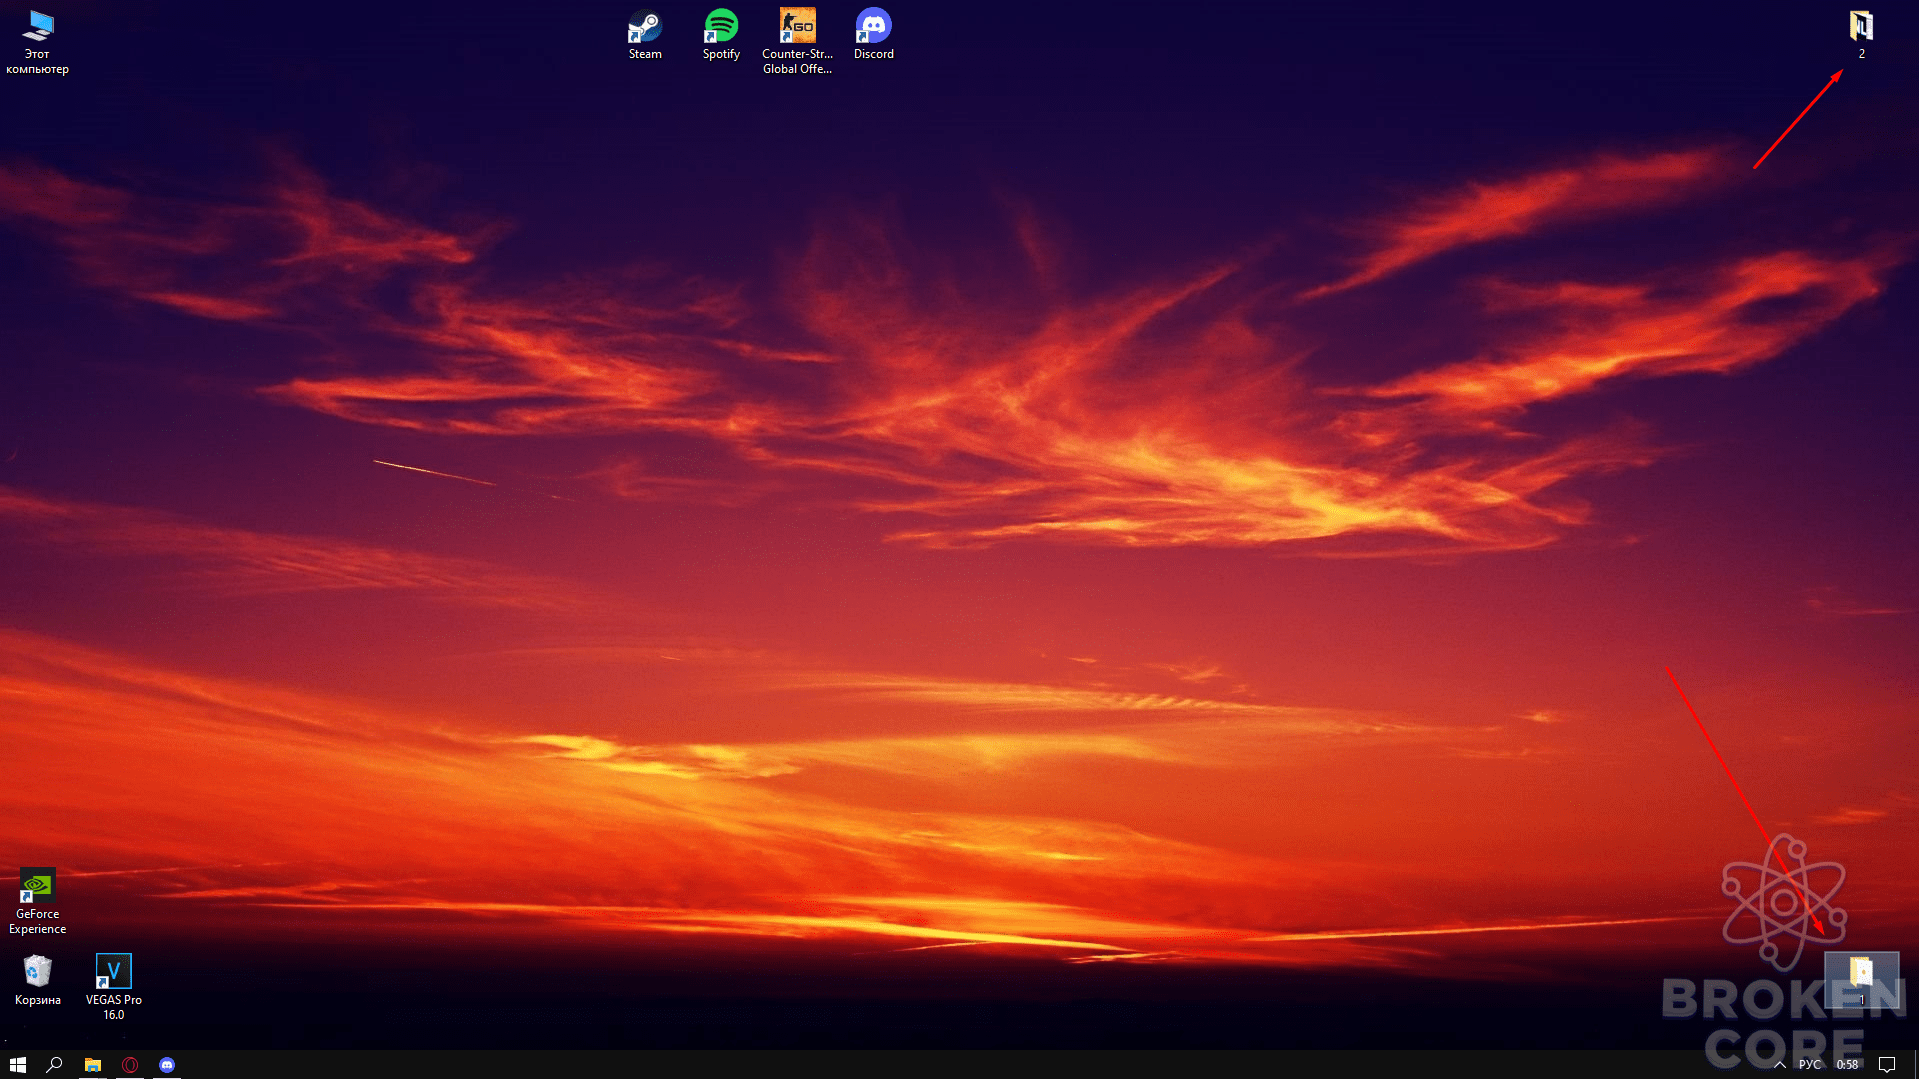1919x1079 pixels.
Task: Switch the РУС input language
Action: 1810,1065
